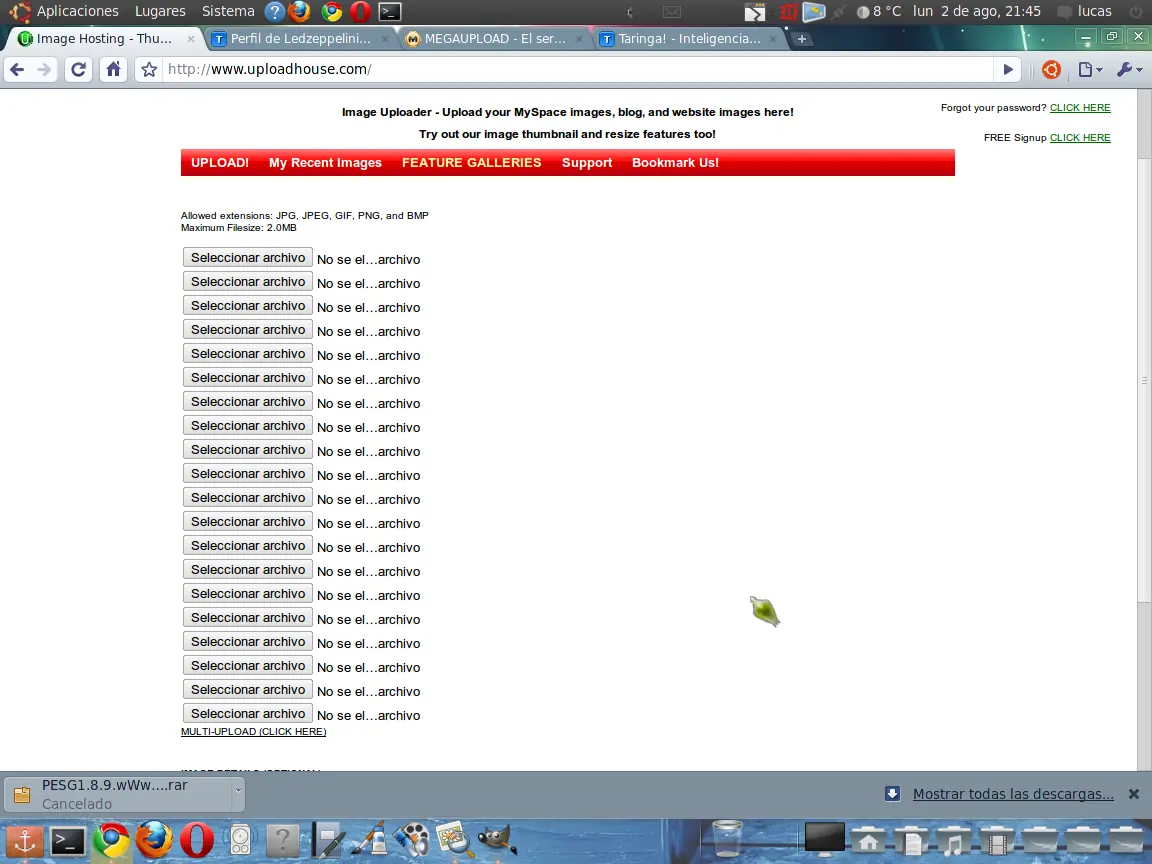Click the go arrow beside the address bar

1008,70
